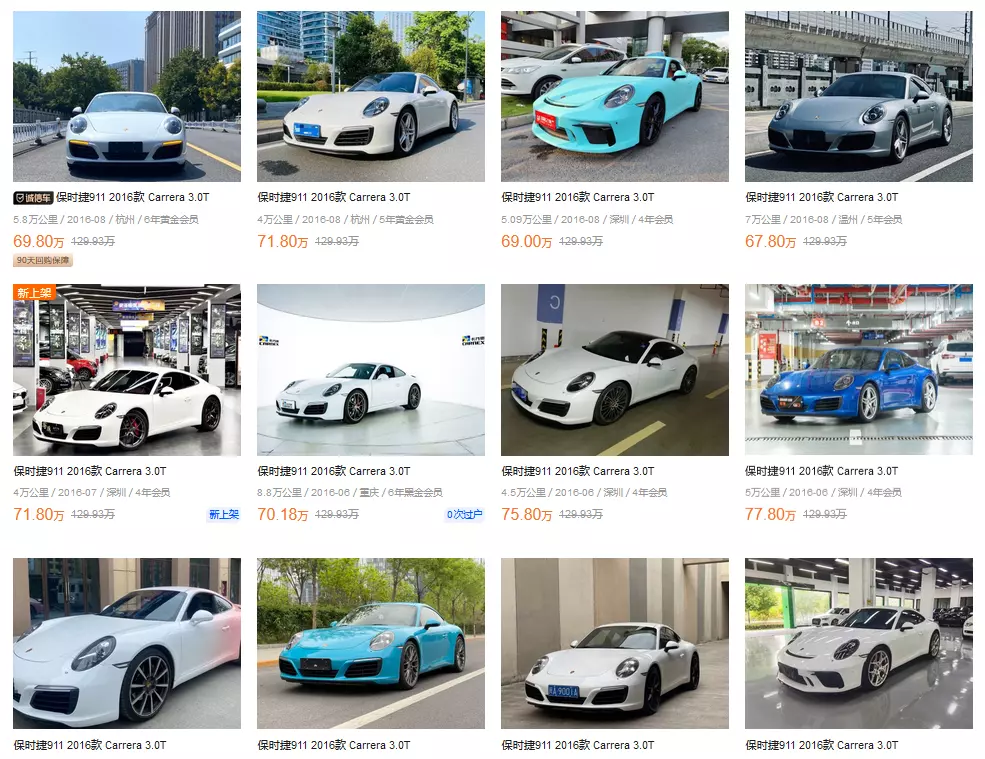Open the white Porsche on round turntable photo
Image resolution: width=985 pixels, height=759 pixels.
coord(371,369)
